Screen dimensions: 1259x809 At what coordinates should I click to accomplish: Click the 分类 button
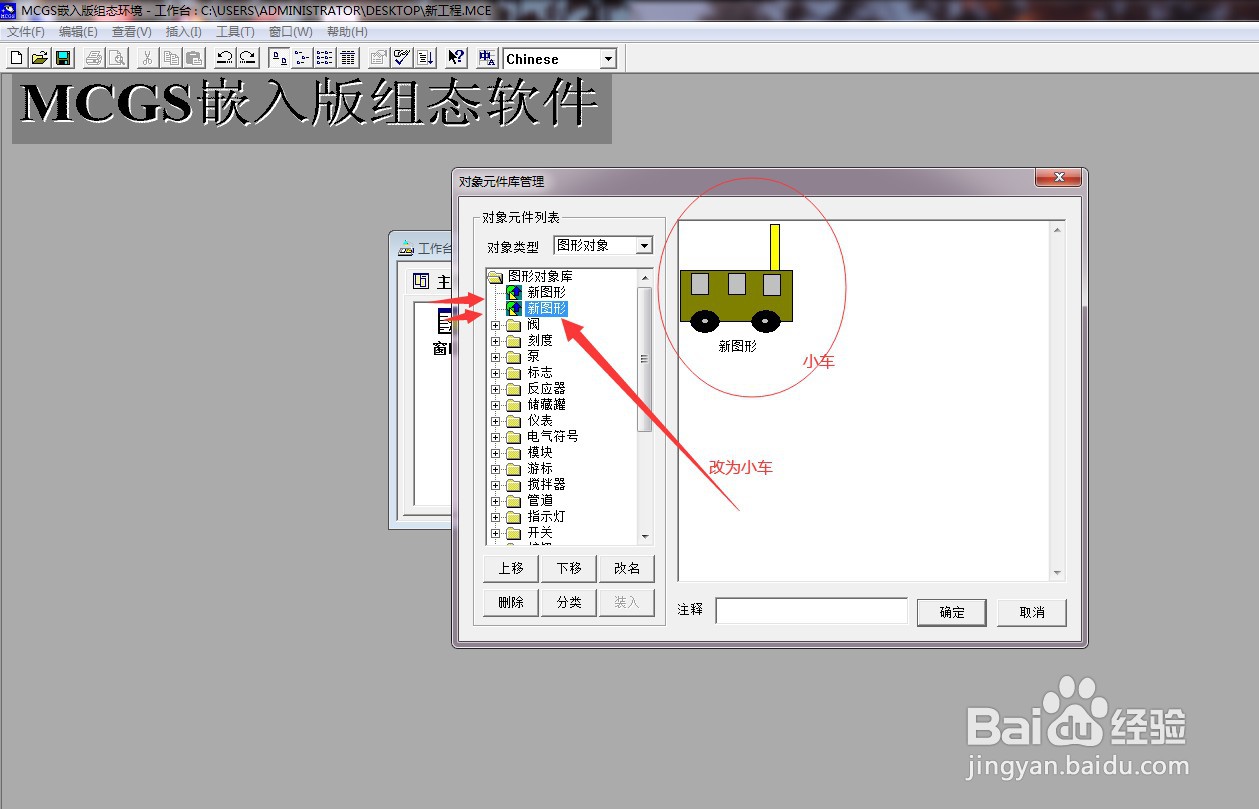pos(569,602)
